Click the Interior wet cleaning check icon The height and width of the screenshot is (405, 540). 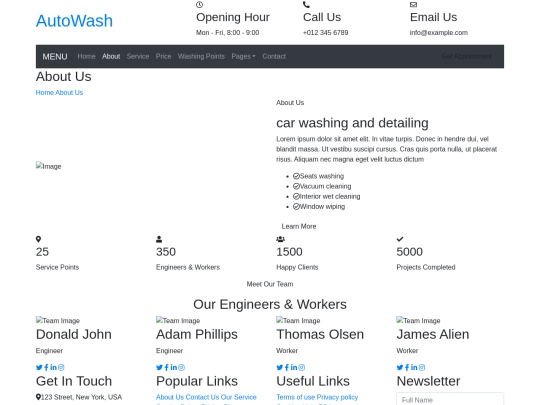click(x=296, y=196)
